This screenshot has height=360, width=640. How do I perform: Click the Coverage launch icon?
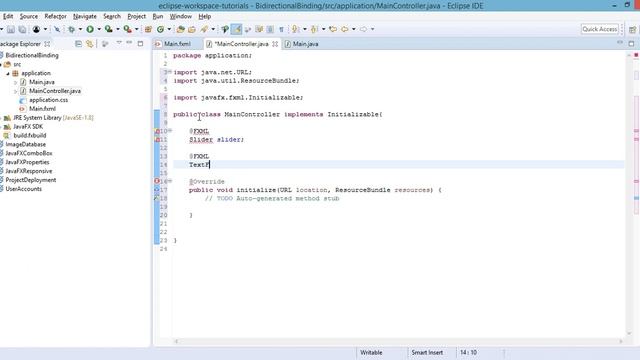pyautogui.click(x=109, y=29)
